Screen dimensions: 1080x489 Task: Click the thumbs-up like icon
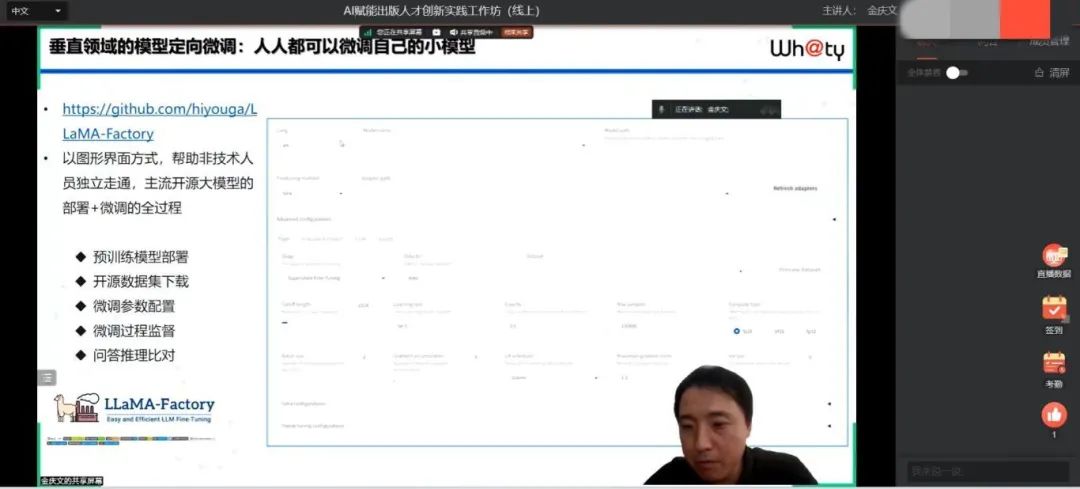click(x=1054, y=415)
